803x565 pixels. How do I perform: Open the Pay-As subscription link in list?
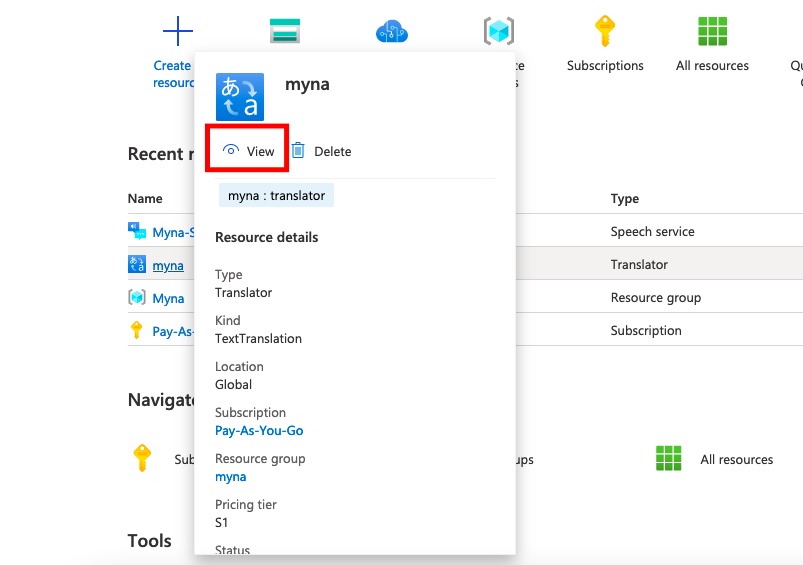[173, 331]
